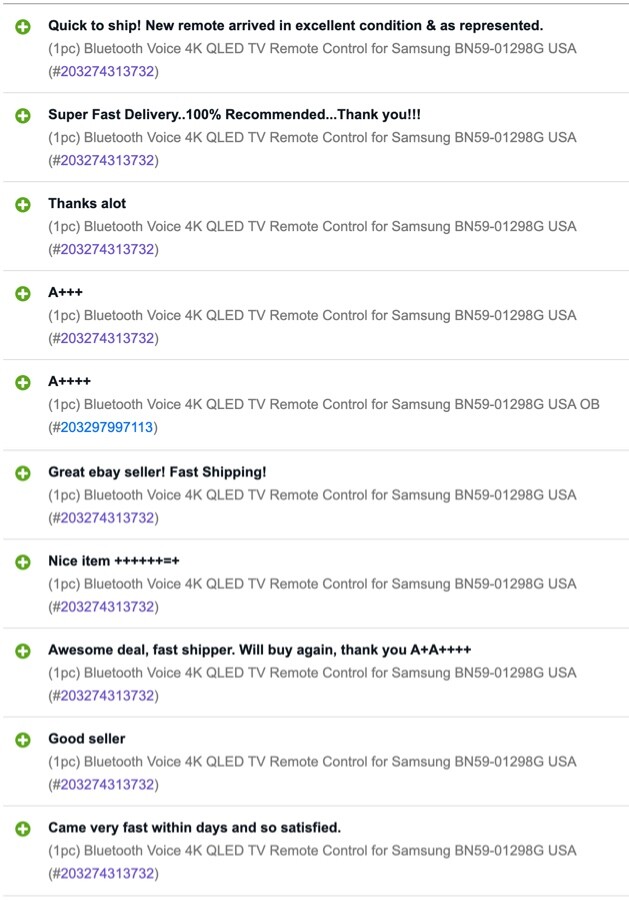This screenshot has height=900, width=629.
Task: Click positive icon next to 'Good seller'
Action: (23, 740)
